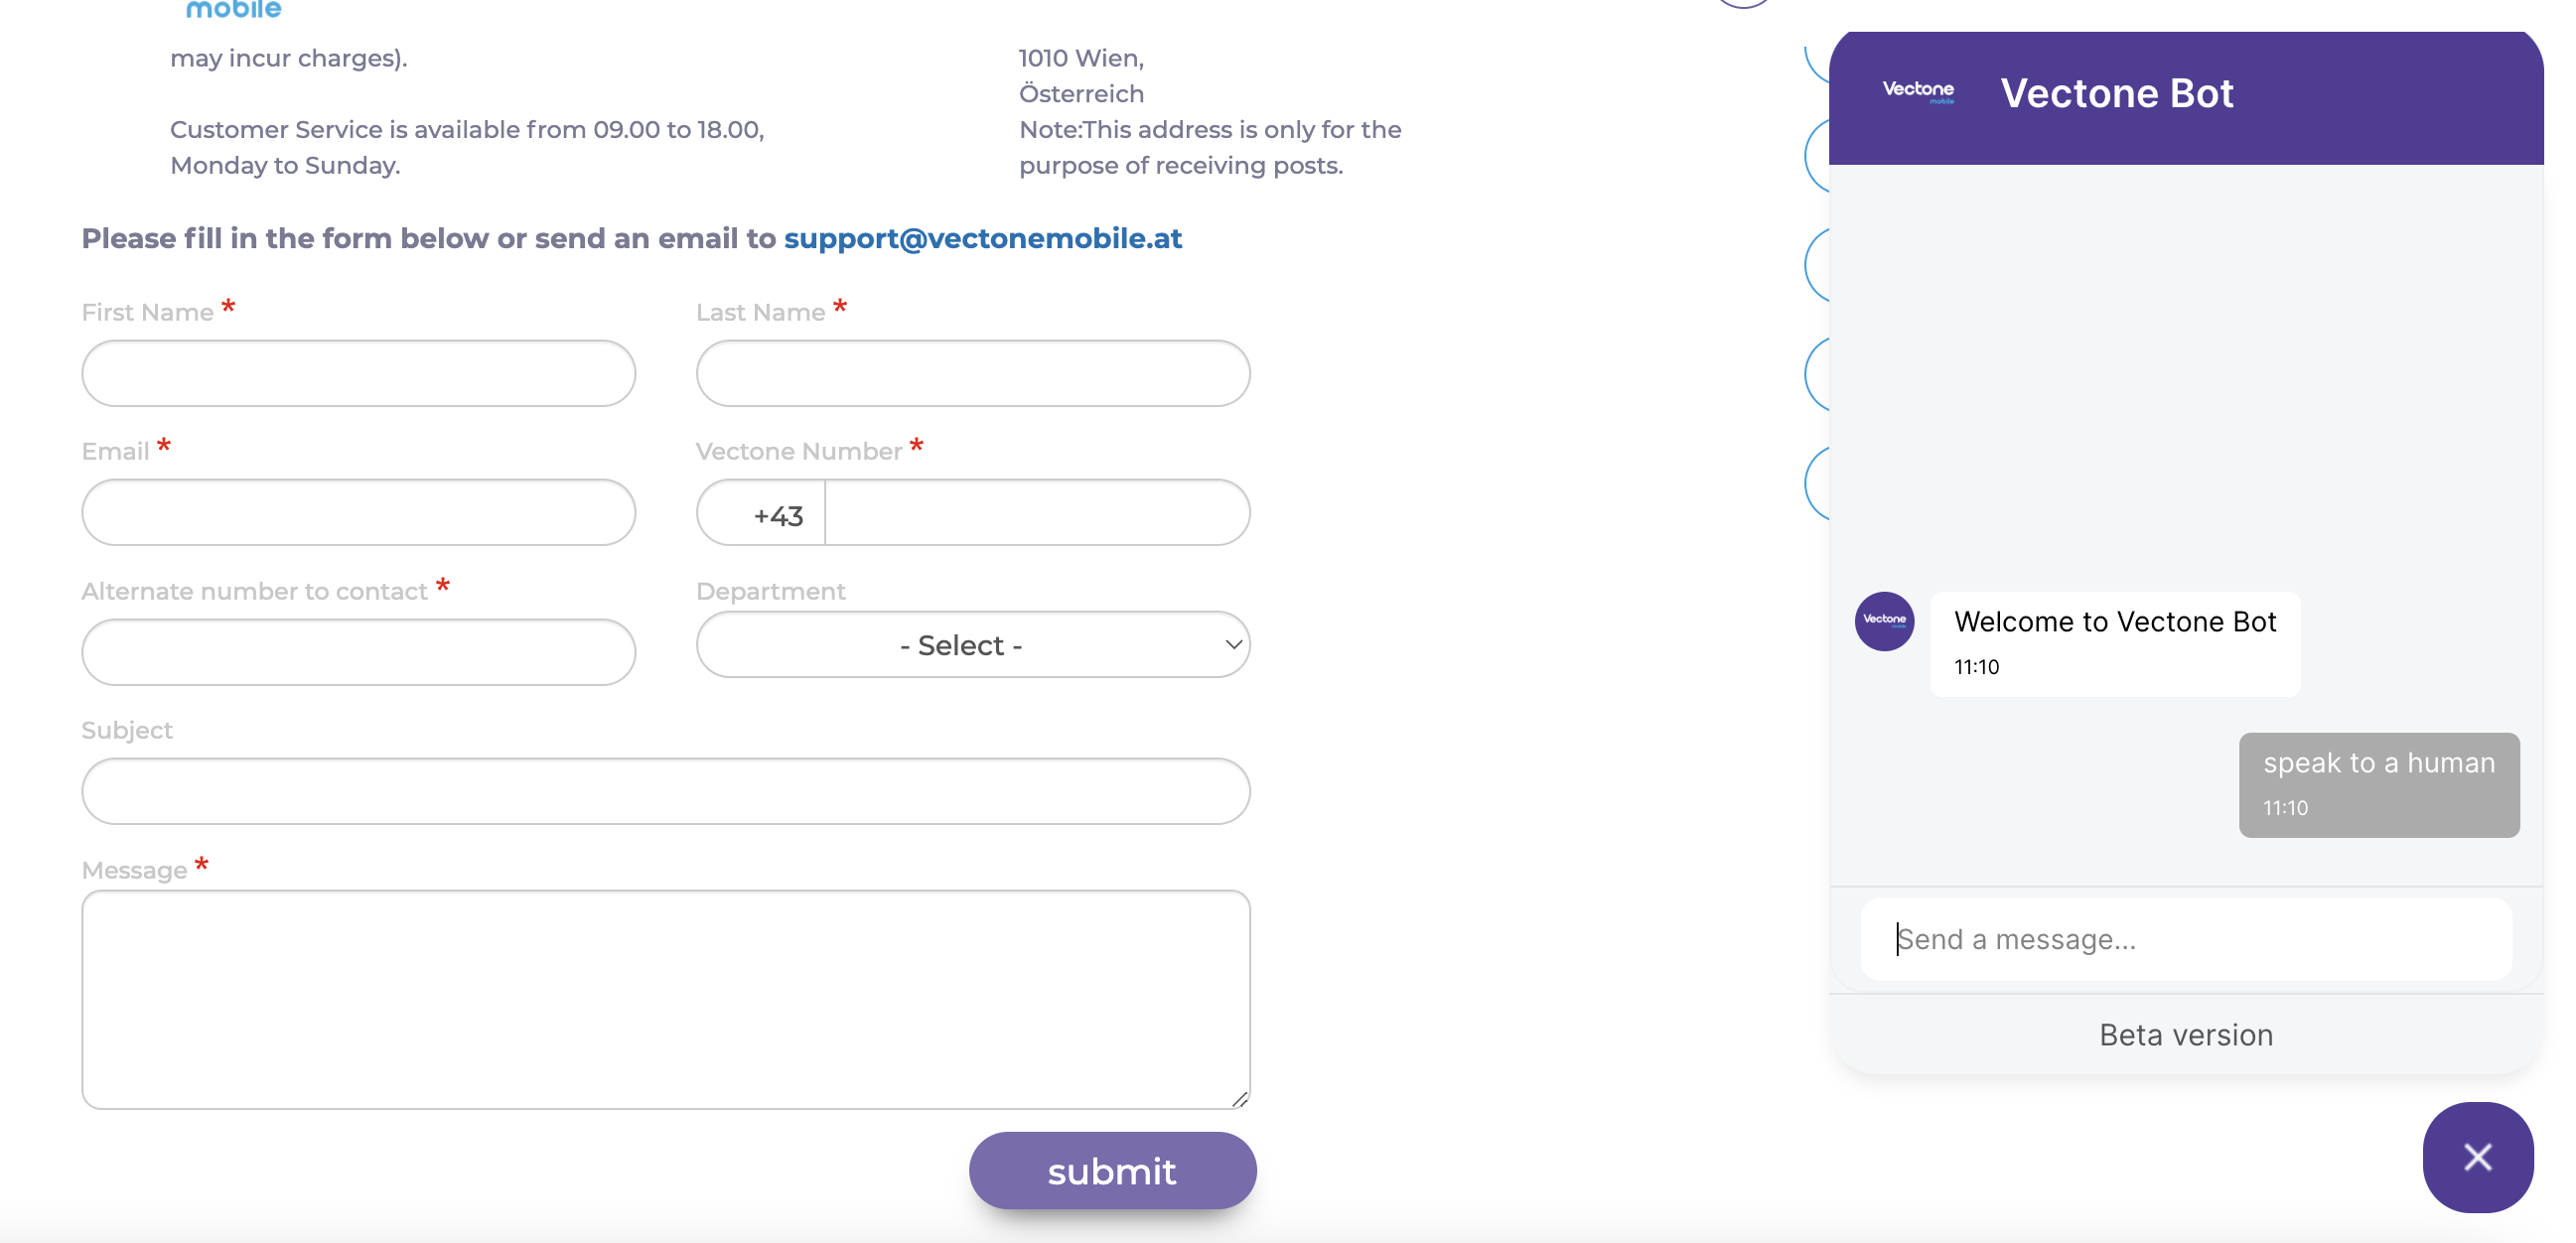Viewport: 2576px width, 1243px height.
Task: Click the support@vectonemobile.at email link
Action: [x=982, y=238]
